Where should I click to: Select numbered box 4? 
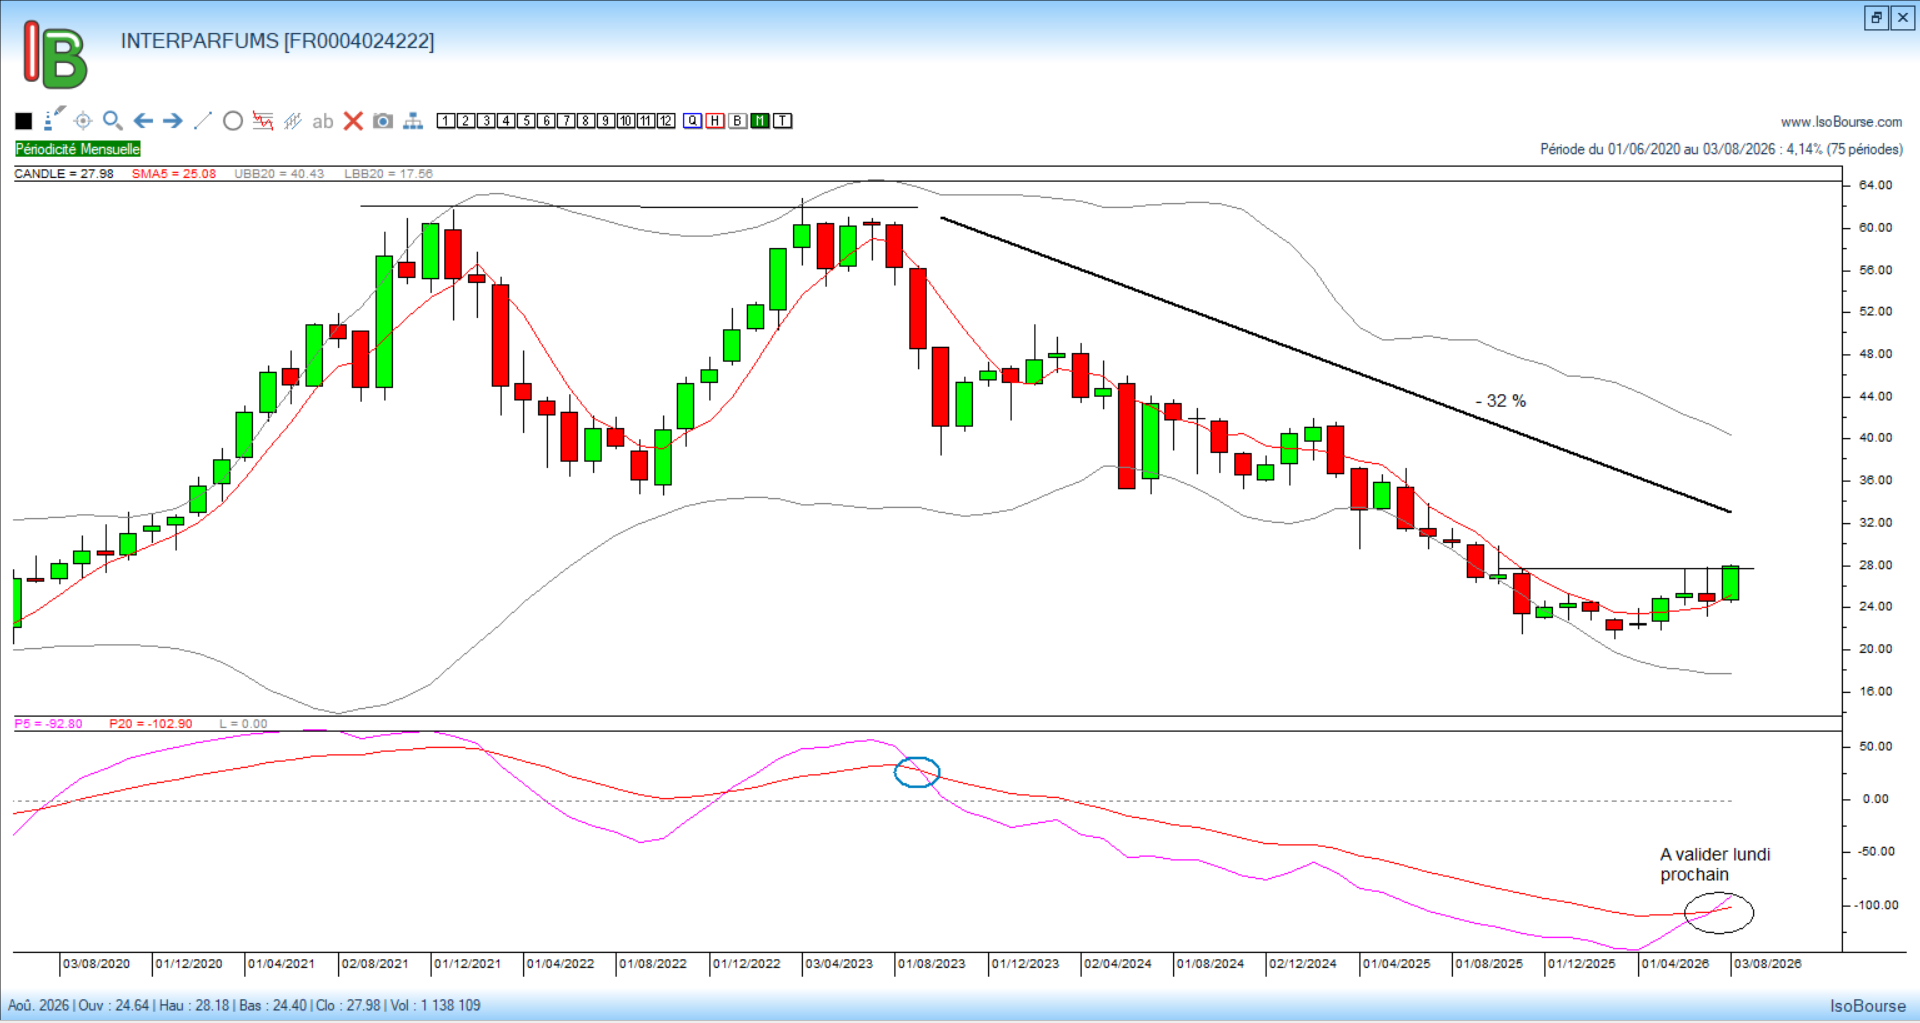click(506, 121)
